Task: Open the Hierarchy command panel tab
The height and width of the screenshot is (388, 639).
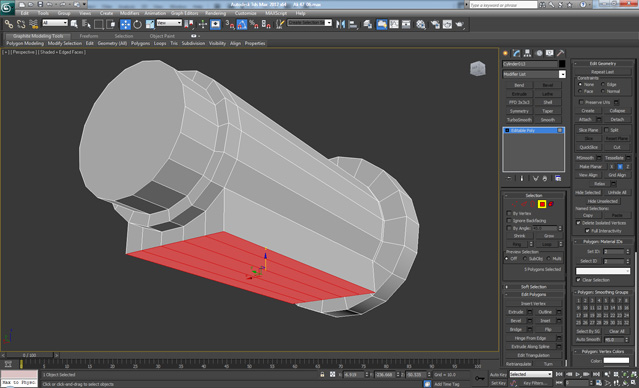Action: (528, 53)
